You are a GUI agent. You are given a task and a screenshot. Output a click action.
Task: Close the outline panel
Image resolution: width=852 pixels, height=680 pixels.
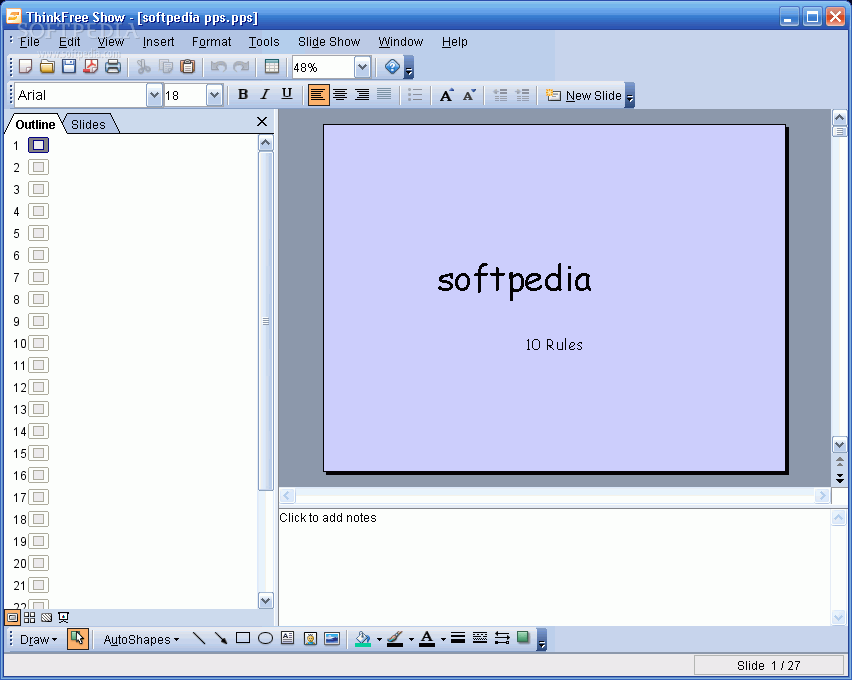(x=262, y=122)
